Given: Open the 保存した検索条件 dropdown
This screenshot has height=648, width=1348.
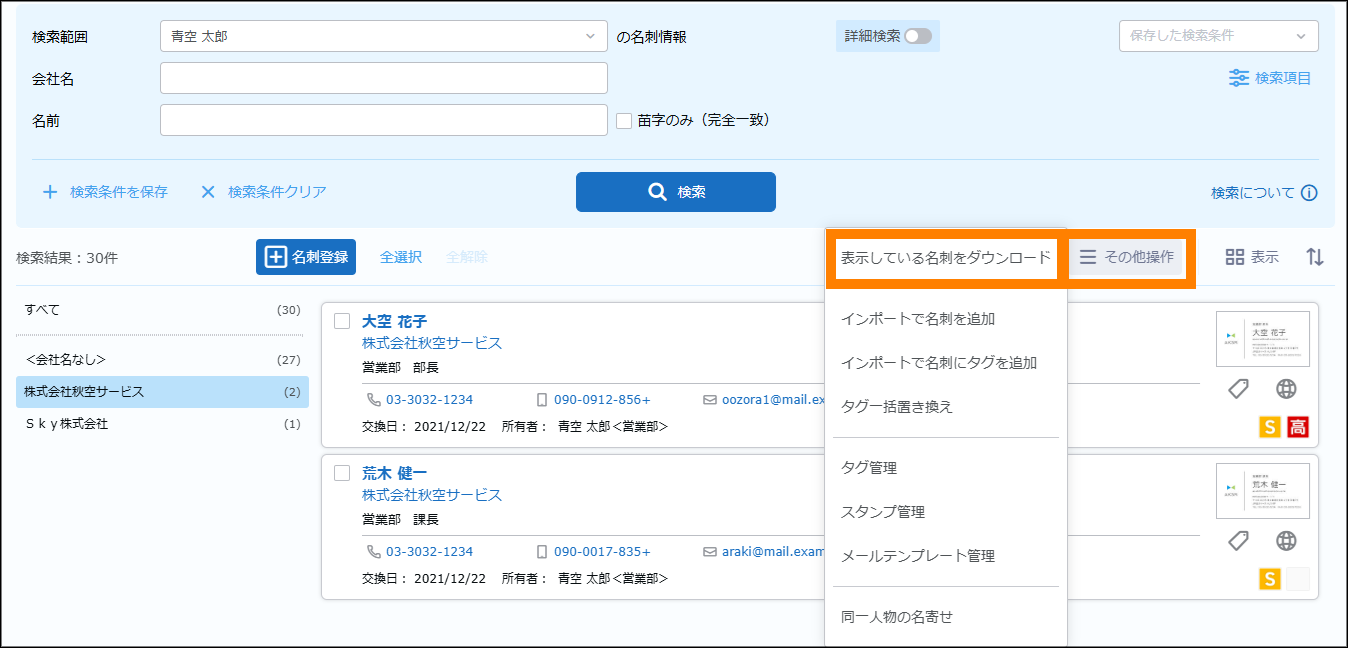Looking at the screenshot, I should pyautogui.click(x=1218, y=36).
